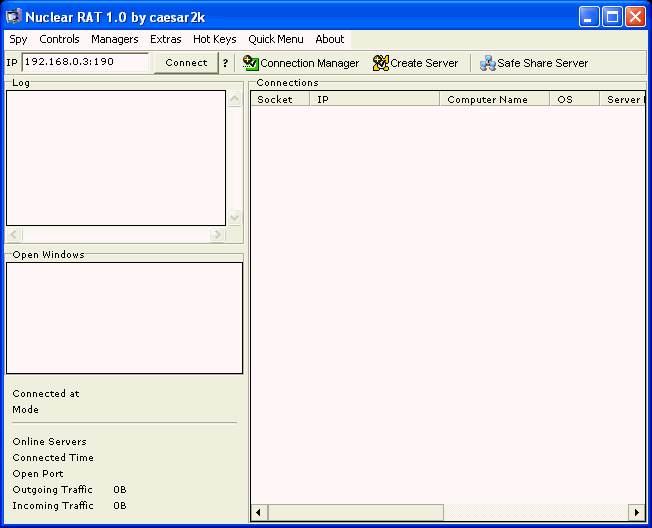Click the Create Server toolbar icon
Viewport: 652px width, 528px height.
380,63
